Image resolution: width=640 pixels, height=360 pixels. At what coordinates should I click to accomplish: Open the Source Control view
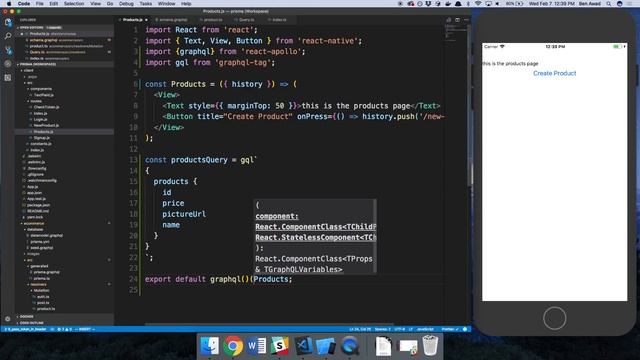(x=8, y=50)
